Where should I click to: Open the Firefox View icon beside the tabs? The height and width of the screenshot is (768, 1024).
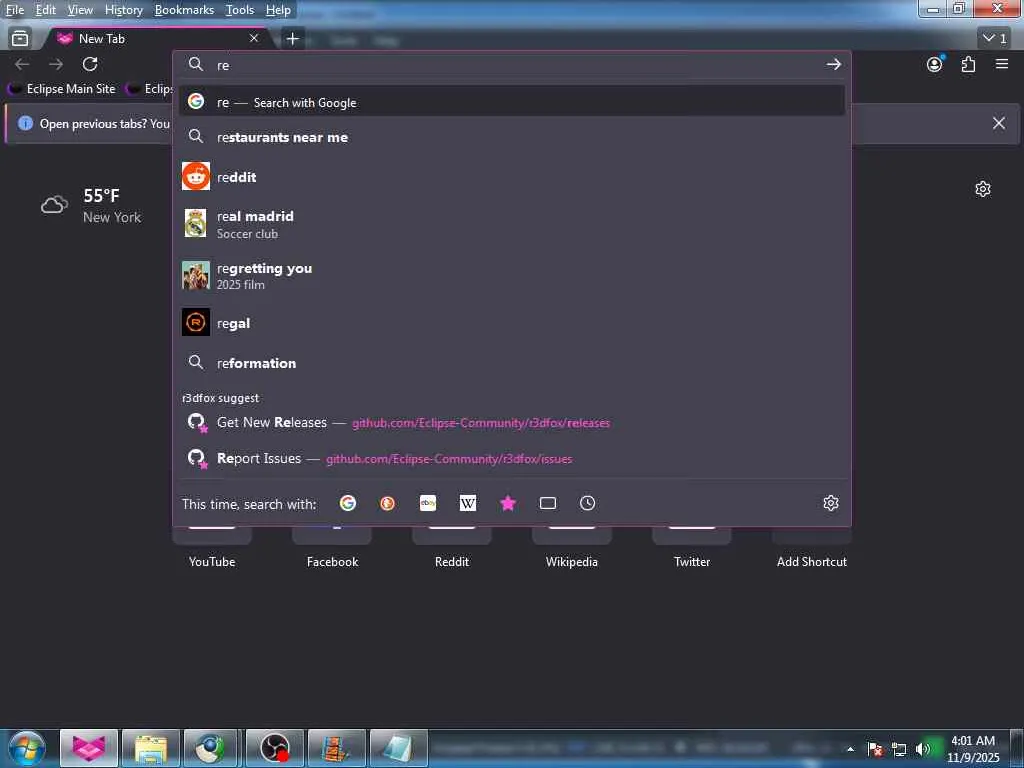coord(20,39)
